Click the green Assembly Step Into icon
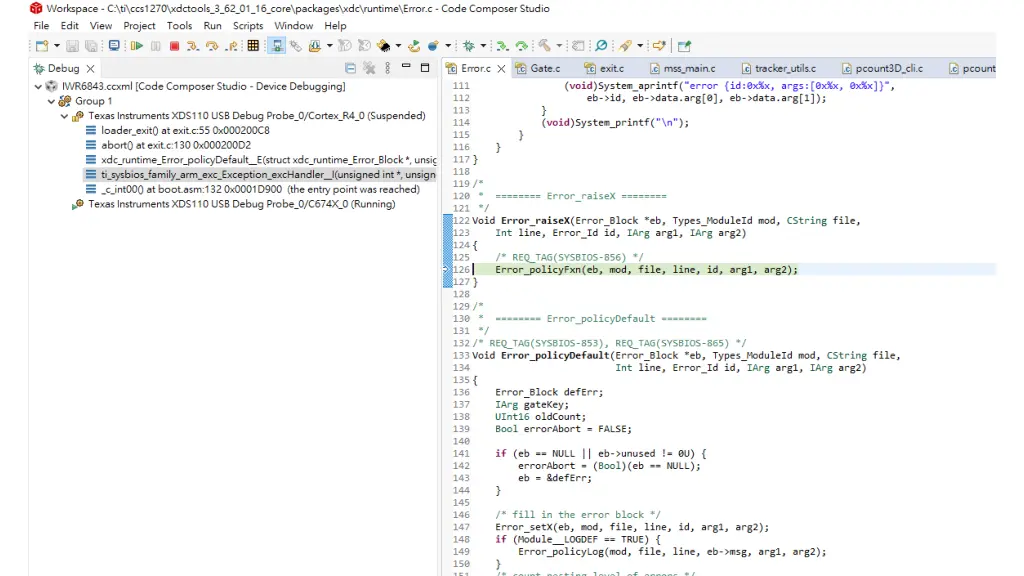Viewport: 1024px width, 576px height. (x=502, y=46)
